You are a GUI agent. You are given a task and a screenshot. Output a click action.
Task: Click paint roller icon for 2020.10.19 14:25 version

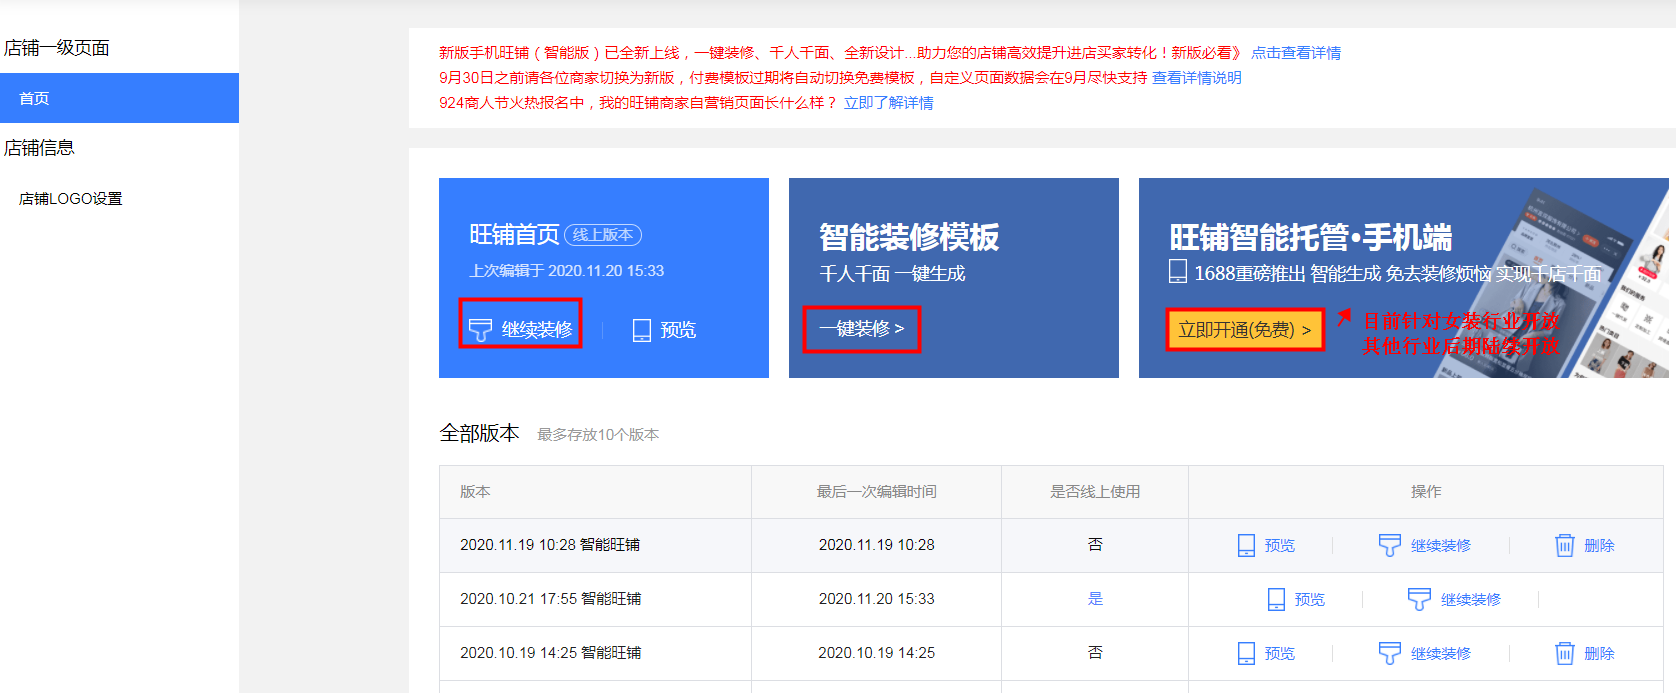(x=1389, y=653)
